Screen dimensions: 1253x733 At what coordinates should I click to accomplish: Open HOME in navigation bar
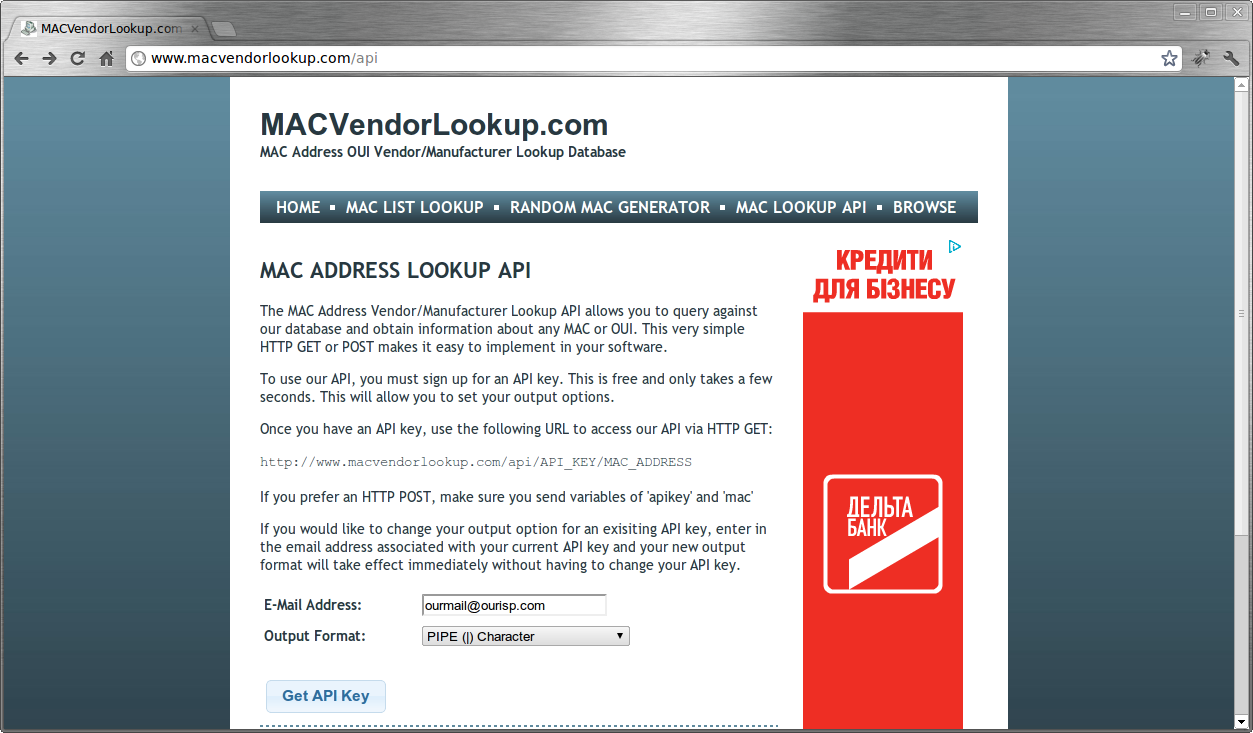(x=298, y=207)
